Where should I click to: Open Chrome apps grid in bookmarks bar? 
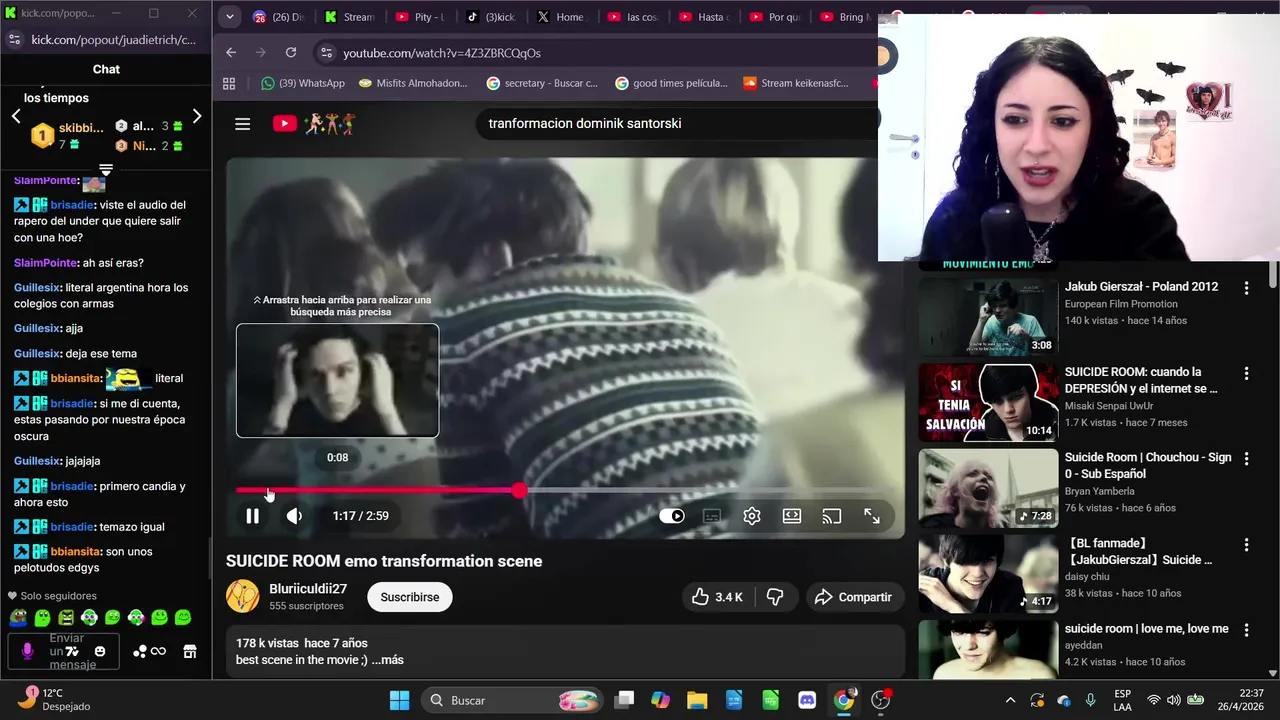click(x=229, y=84)
